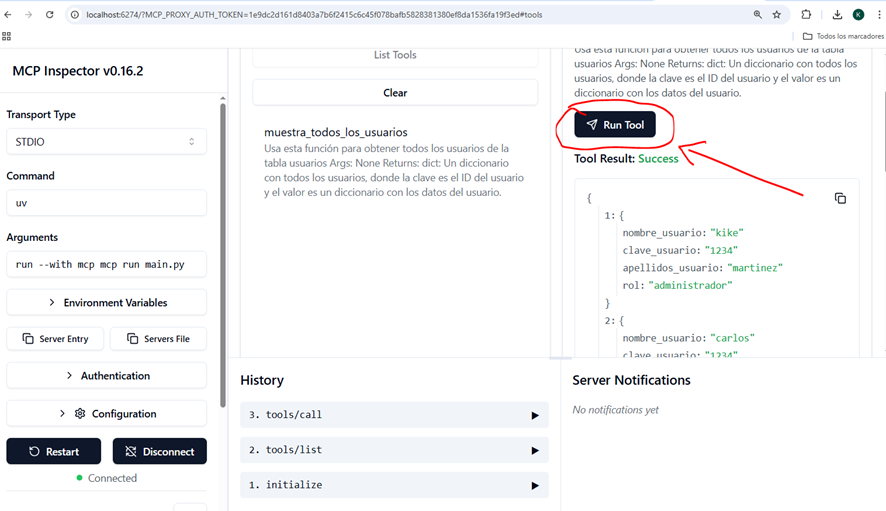Select the muestra_todos_los_usuarios tool
Image resolution: width=886 pixels, height=511 pixels.
tap(336, 132)
